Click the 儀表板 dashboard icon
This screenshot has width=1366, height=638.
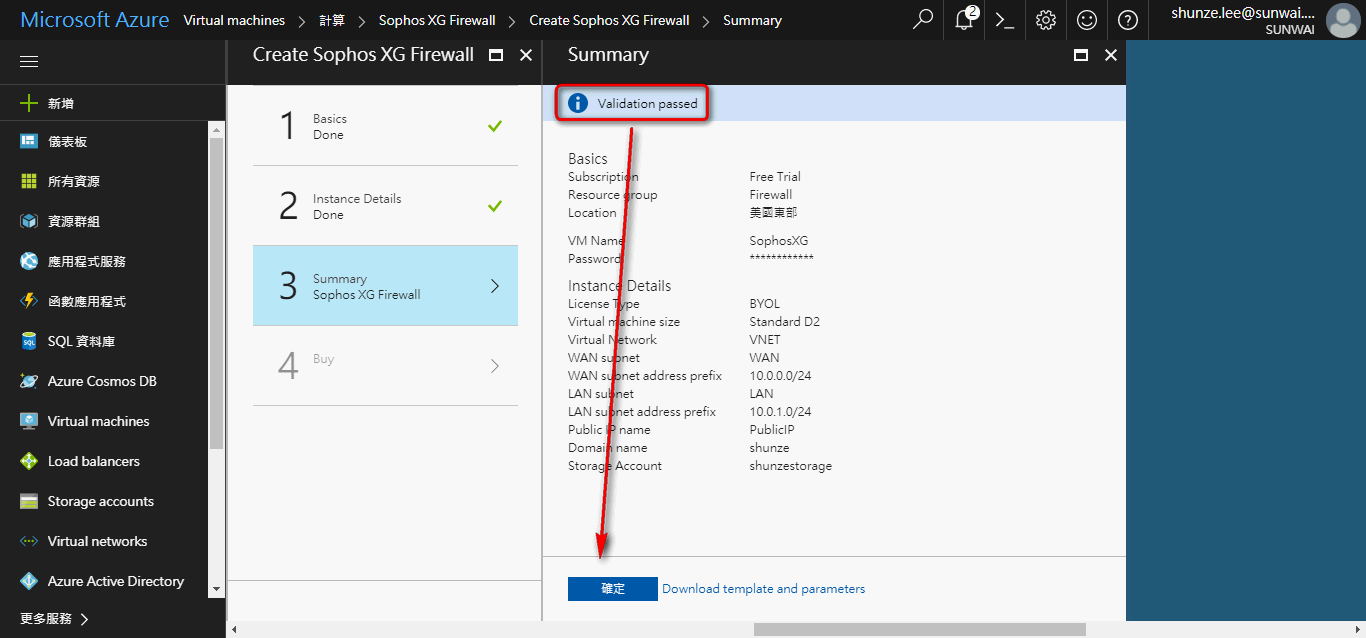click(29, 141)
